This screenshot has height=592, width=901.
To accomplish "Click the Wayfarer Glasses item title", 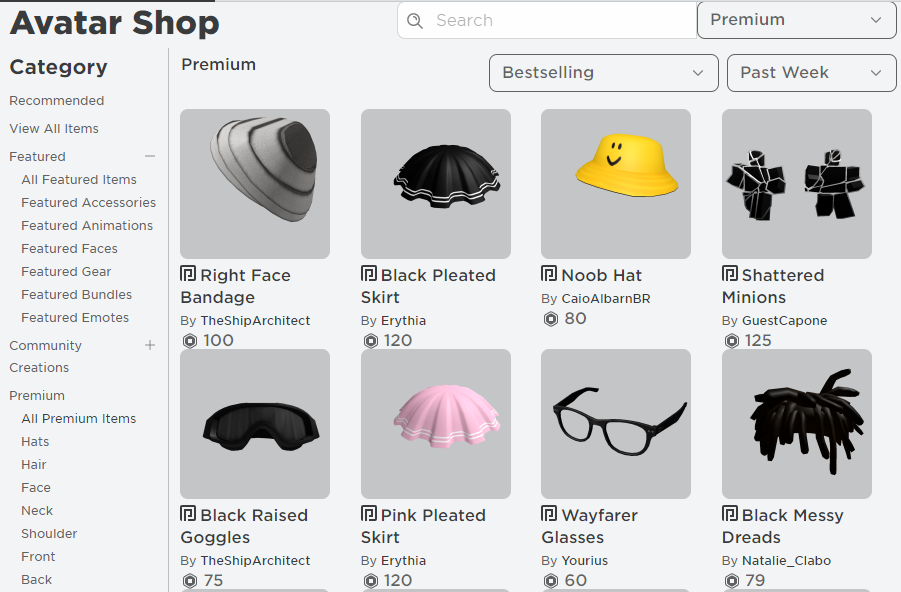I will tap(590, 526).
